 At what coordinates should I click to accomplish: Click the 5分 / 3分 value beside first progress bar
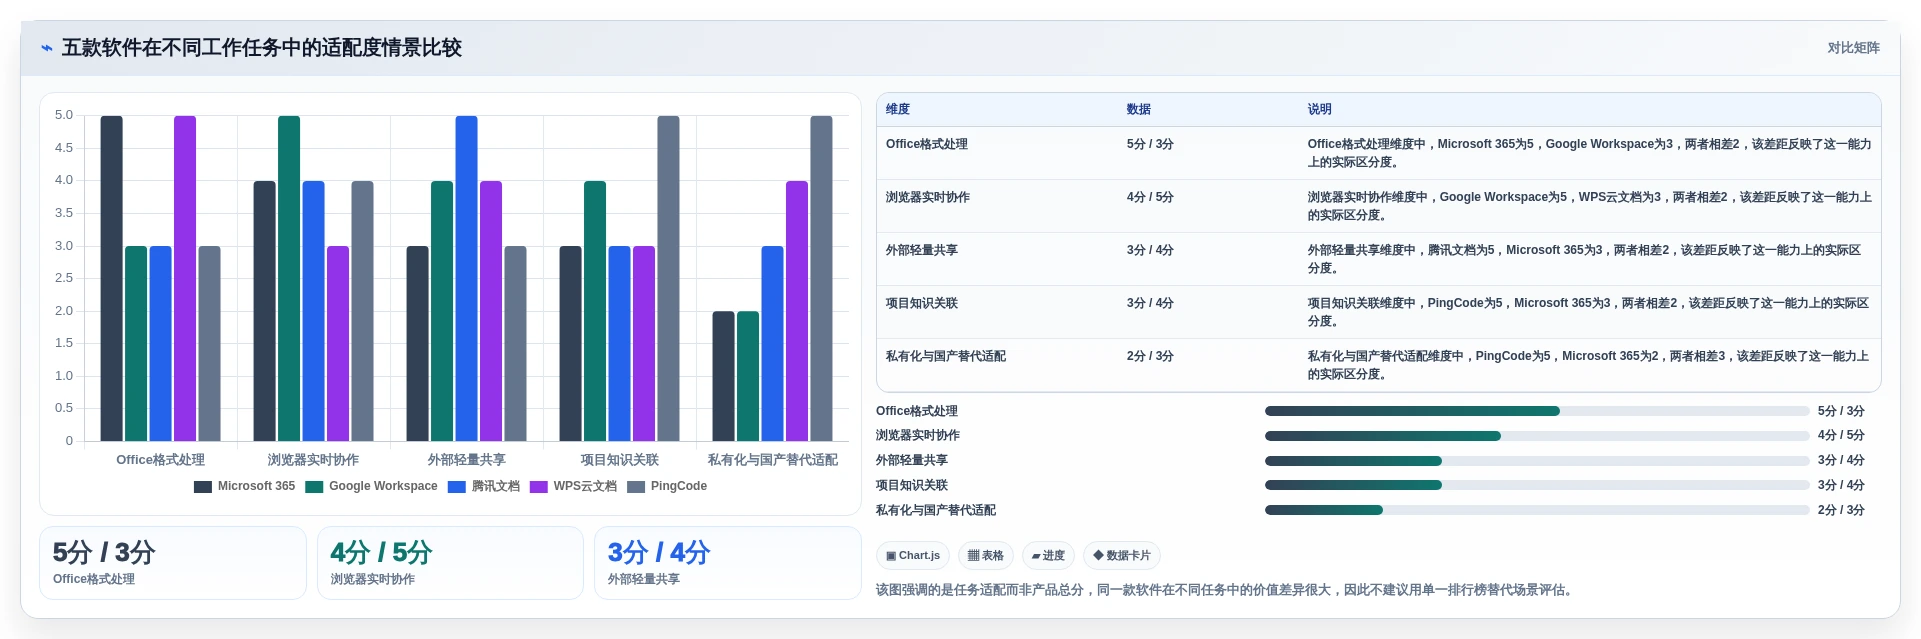coord(1841,411)
